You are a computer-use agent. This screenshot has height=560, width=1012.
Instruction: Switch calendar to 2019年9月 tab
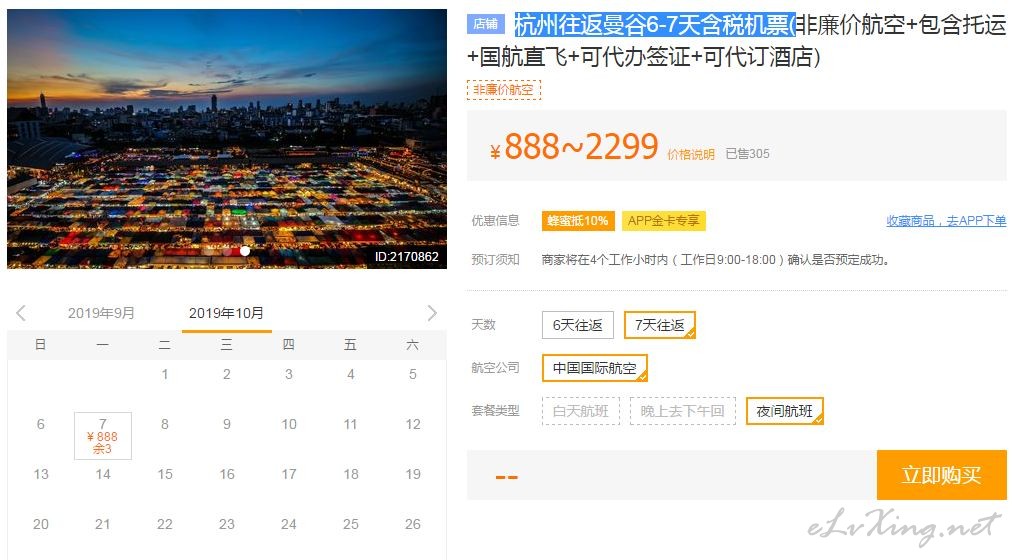point(101,313)
